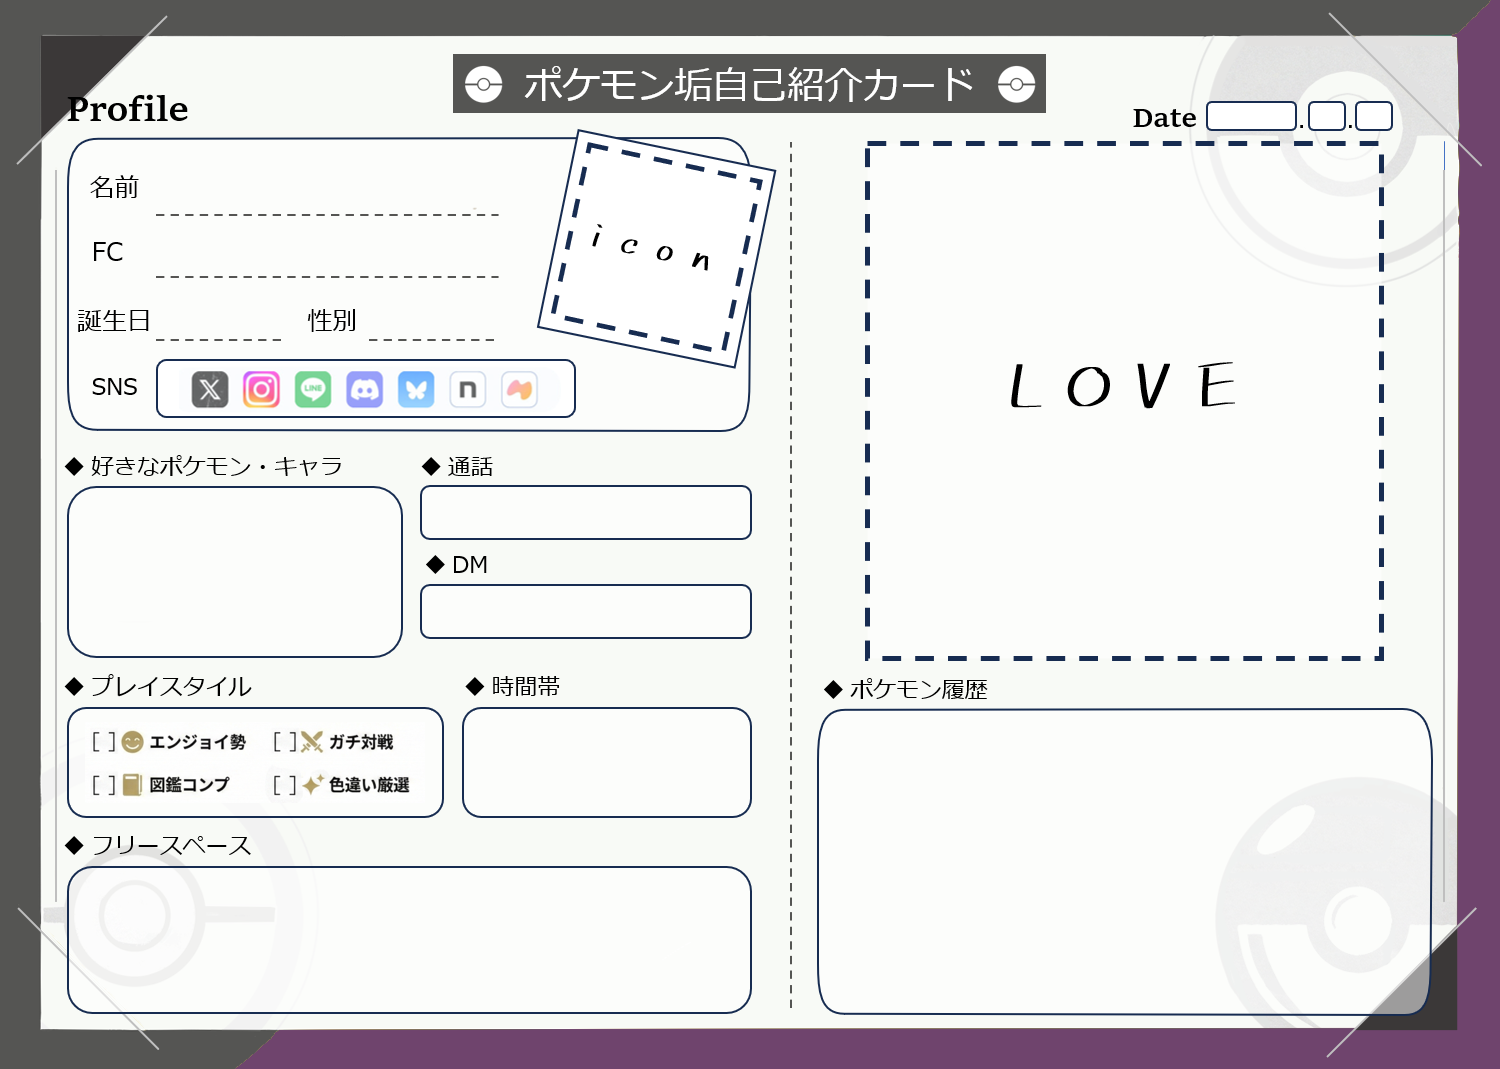
Task: Click the LOVE favorite Pokémon picture area
Action: click(1123, 400)
